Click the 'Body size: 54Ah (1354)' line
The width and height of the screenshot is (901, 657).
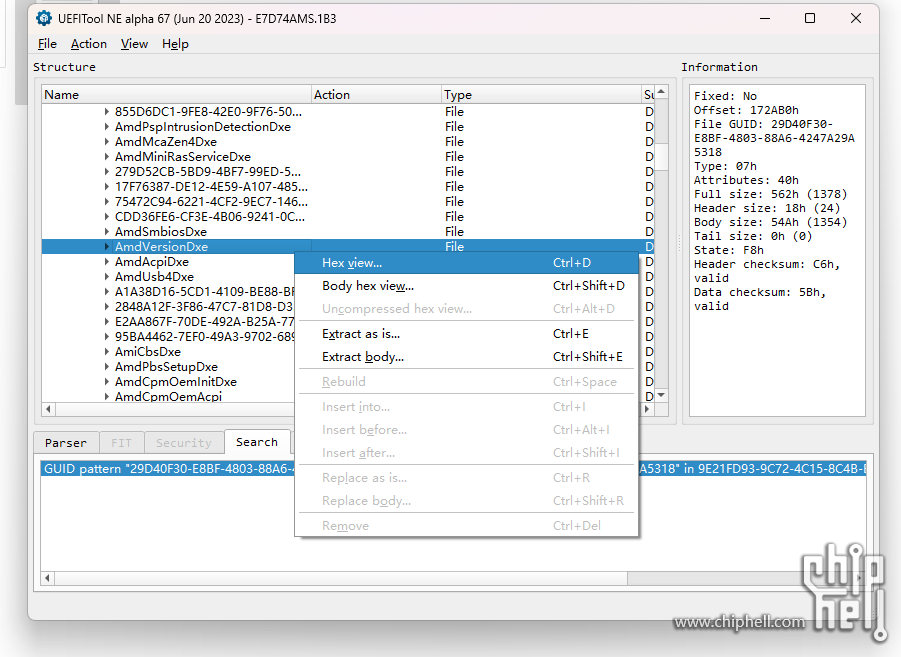pyautogui.click(x=771, y=222)
